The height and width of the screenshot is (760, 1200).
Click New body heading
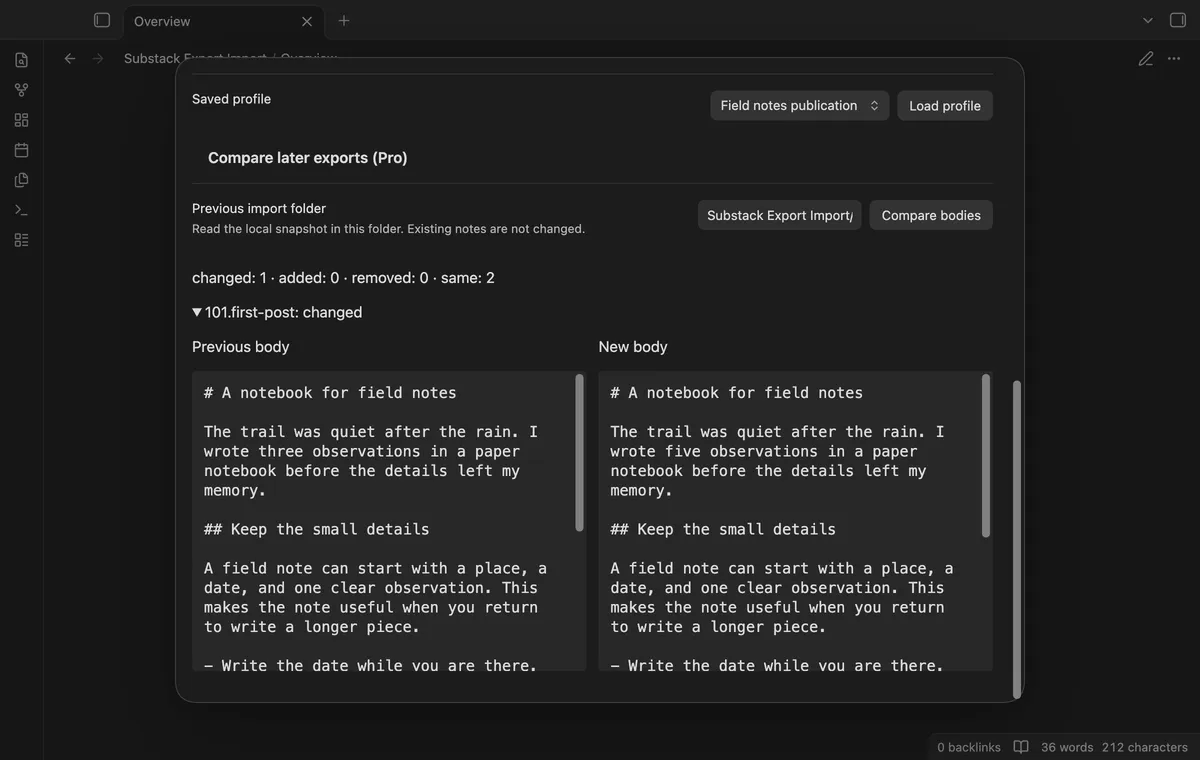coord(633,347)
